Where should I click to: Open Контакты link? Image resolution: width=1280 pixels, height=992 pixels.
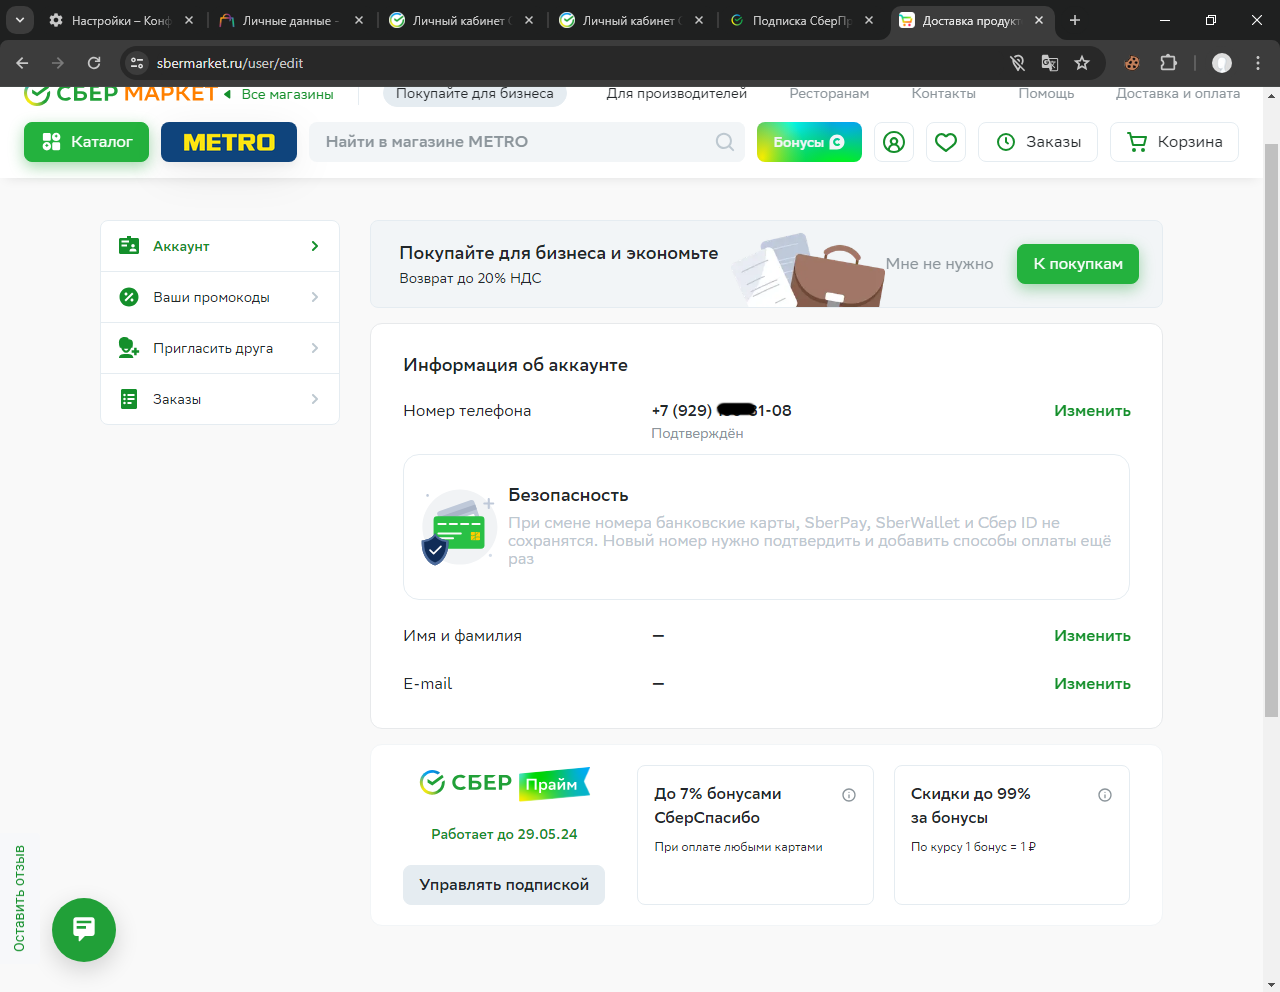pos(943,94)
